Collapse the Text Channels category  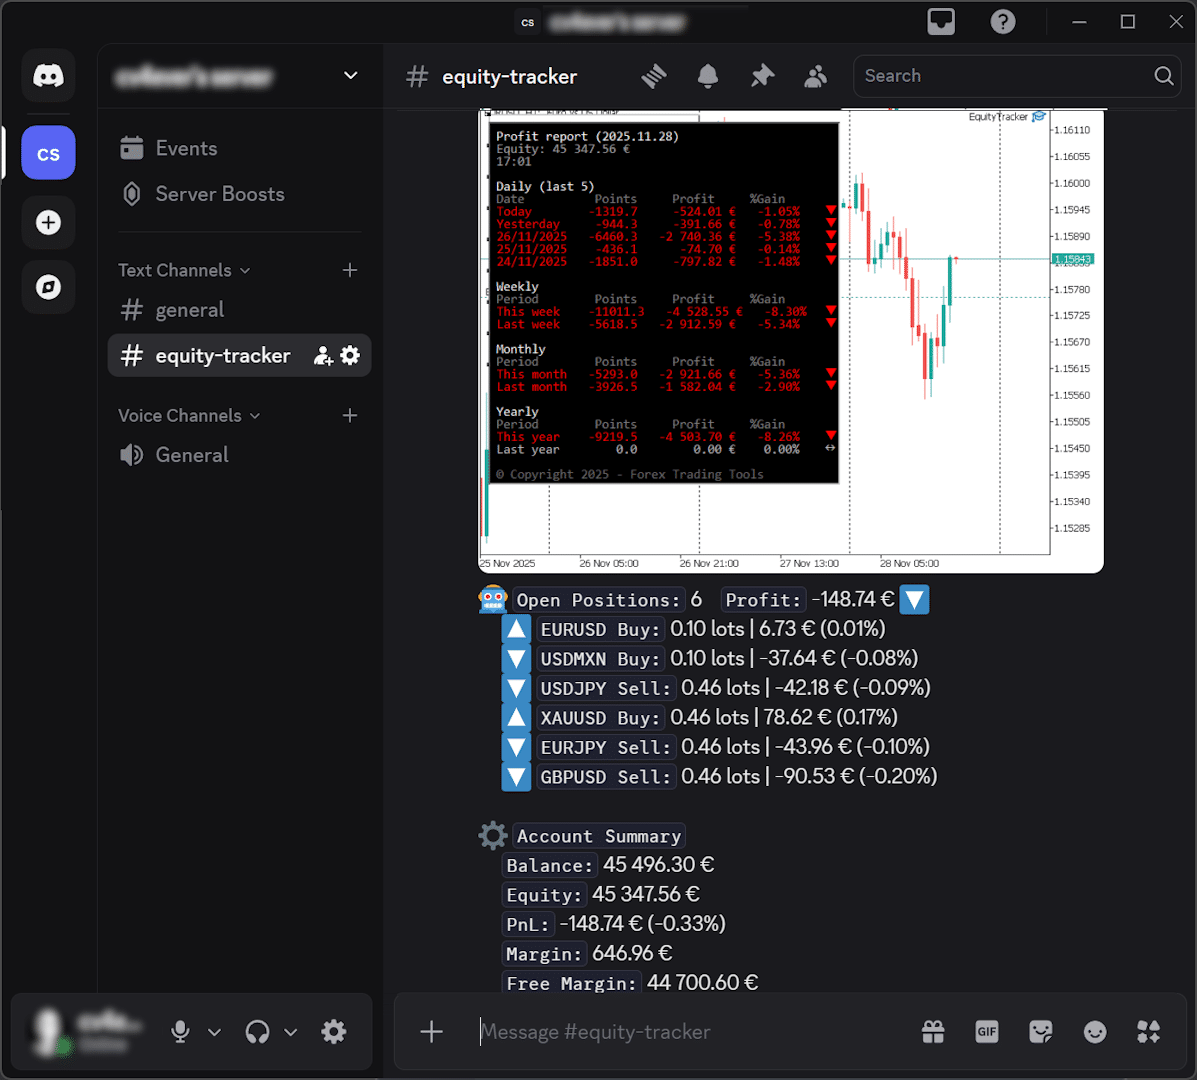pyautogui.click(x=184, y=270)
